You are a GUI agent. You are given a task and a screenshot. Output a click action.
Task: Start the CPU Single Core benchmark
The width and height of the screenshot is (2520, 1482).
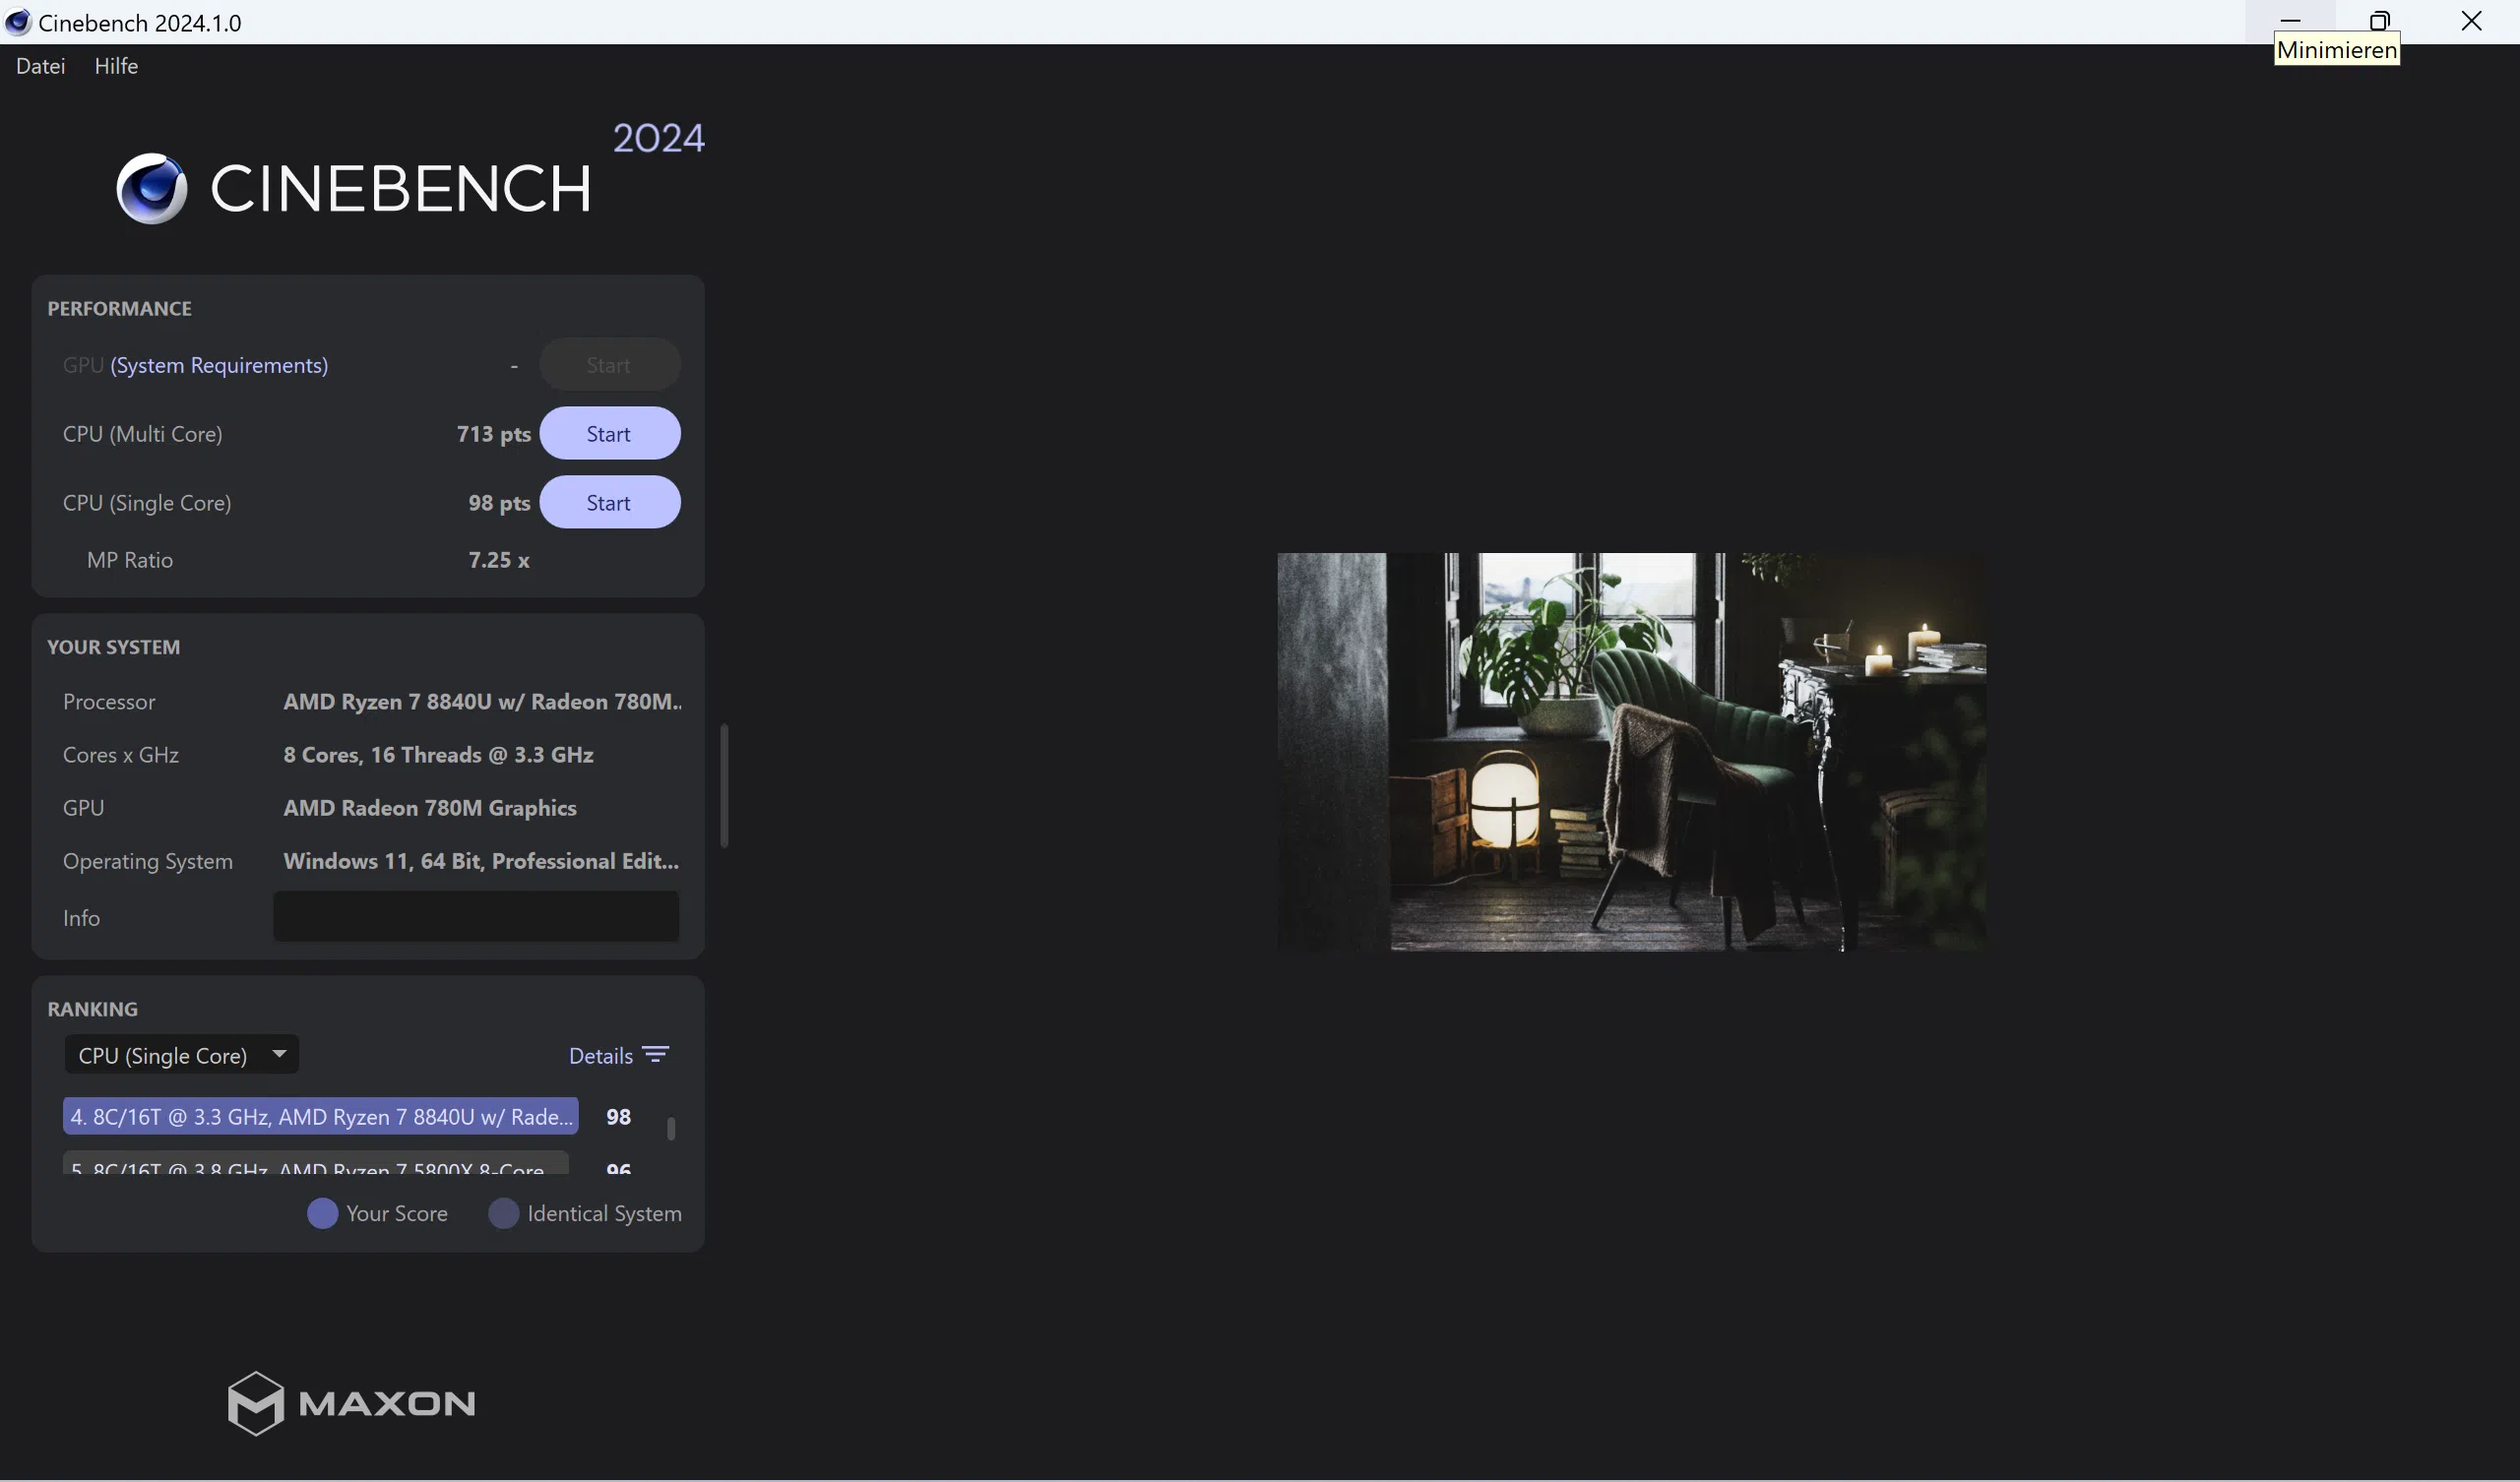tap(609, 502)
